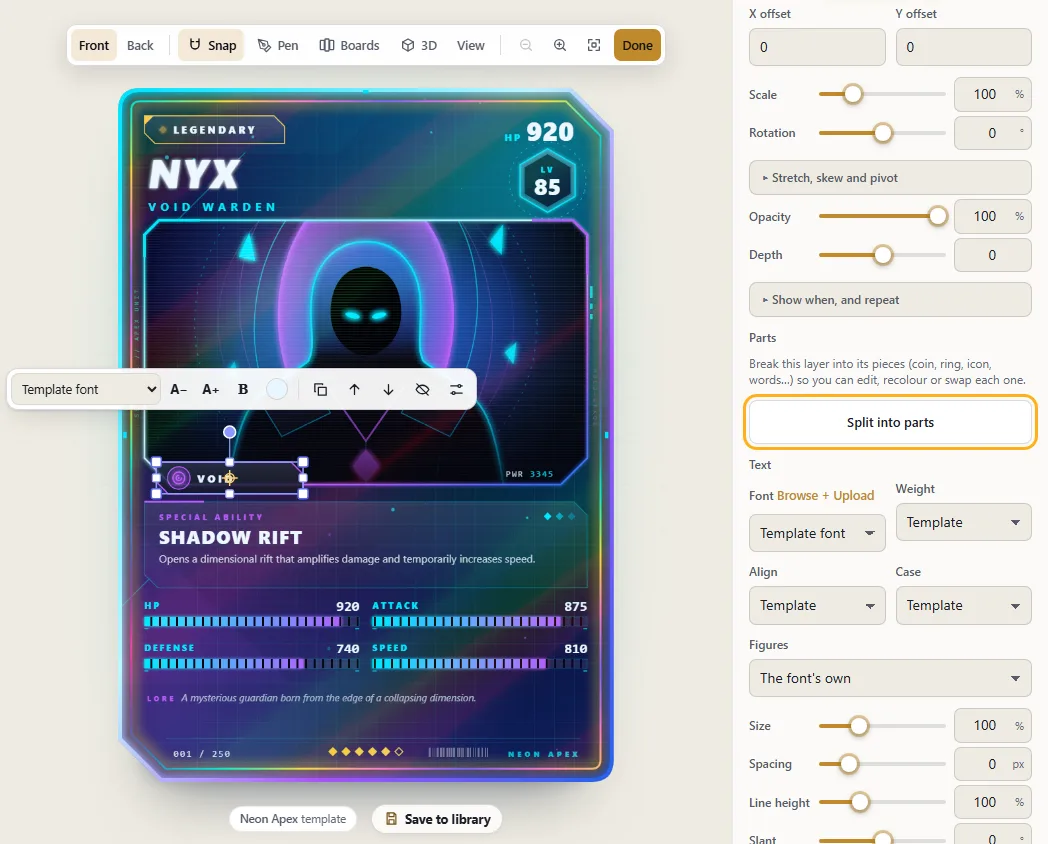1048x844 pixels.
Task: Select the Pen tool
Action: [278, 45]
